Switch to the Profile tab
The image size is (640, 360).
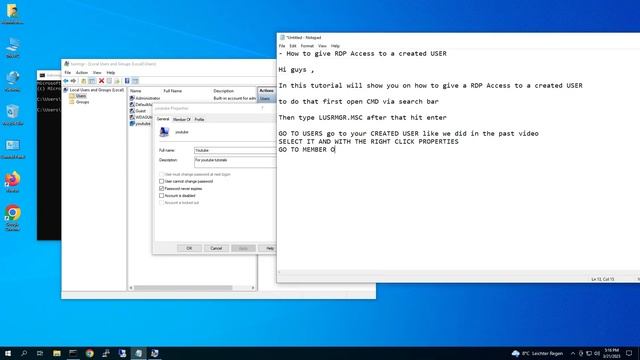pos(199,119)
